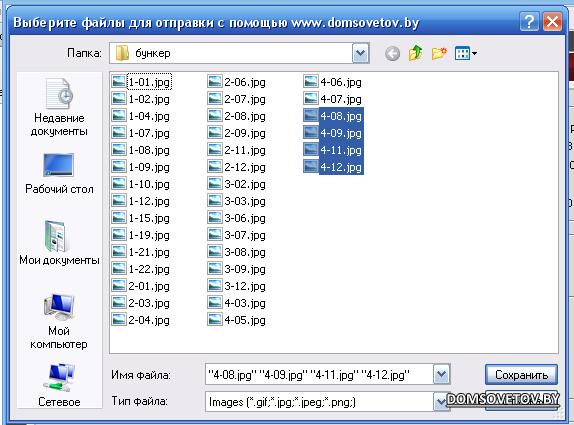Go up one folder level
The width and height of the screenshot is (574, 425).
pyautogui.click(x=415, y=53)
